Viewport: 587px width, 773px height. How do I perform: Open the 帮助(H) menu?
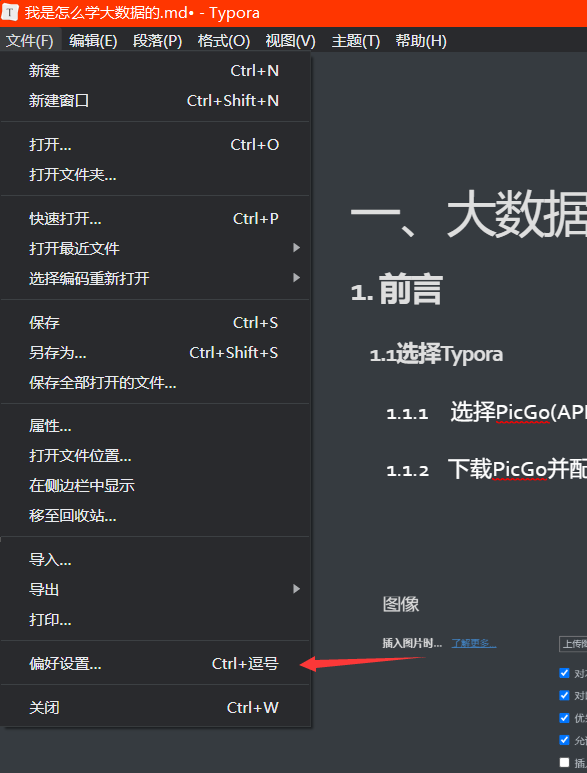tap(421, 40)
